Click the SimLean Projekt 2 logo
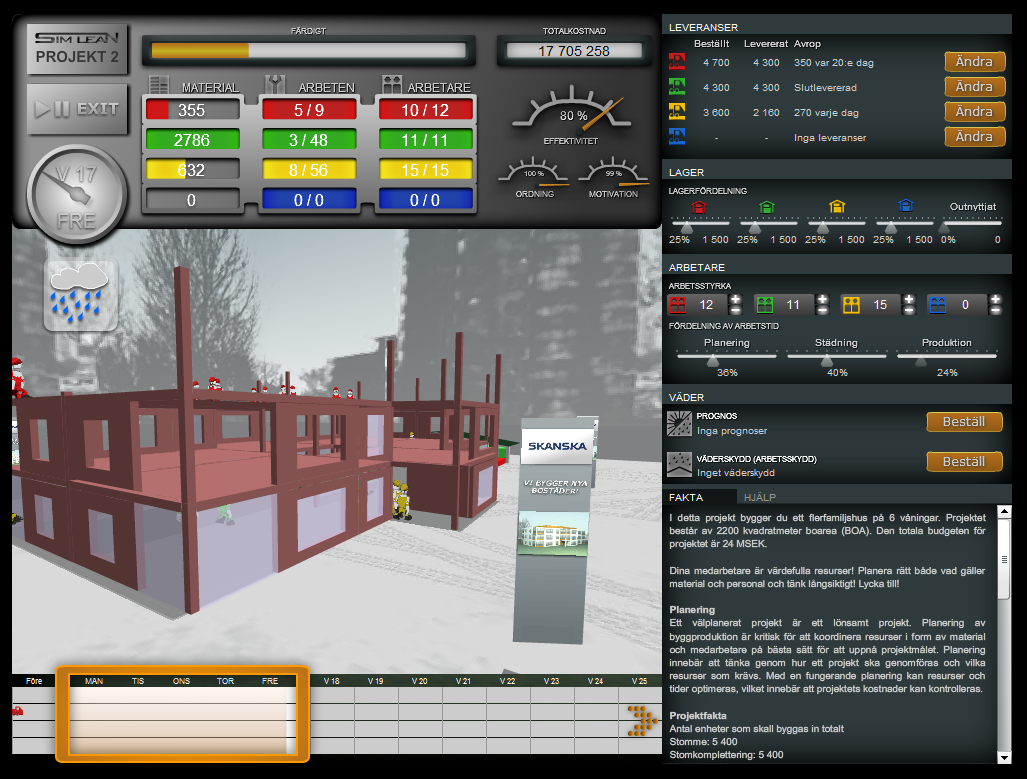This screenshot has width=1027, height=779. tap(77, 48)
